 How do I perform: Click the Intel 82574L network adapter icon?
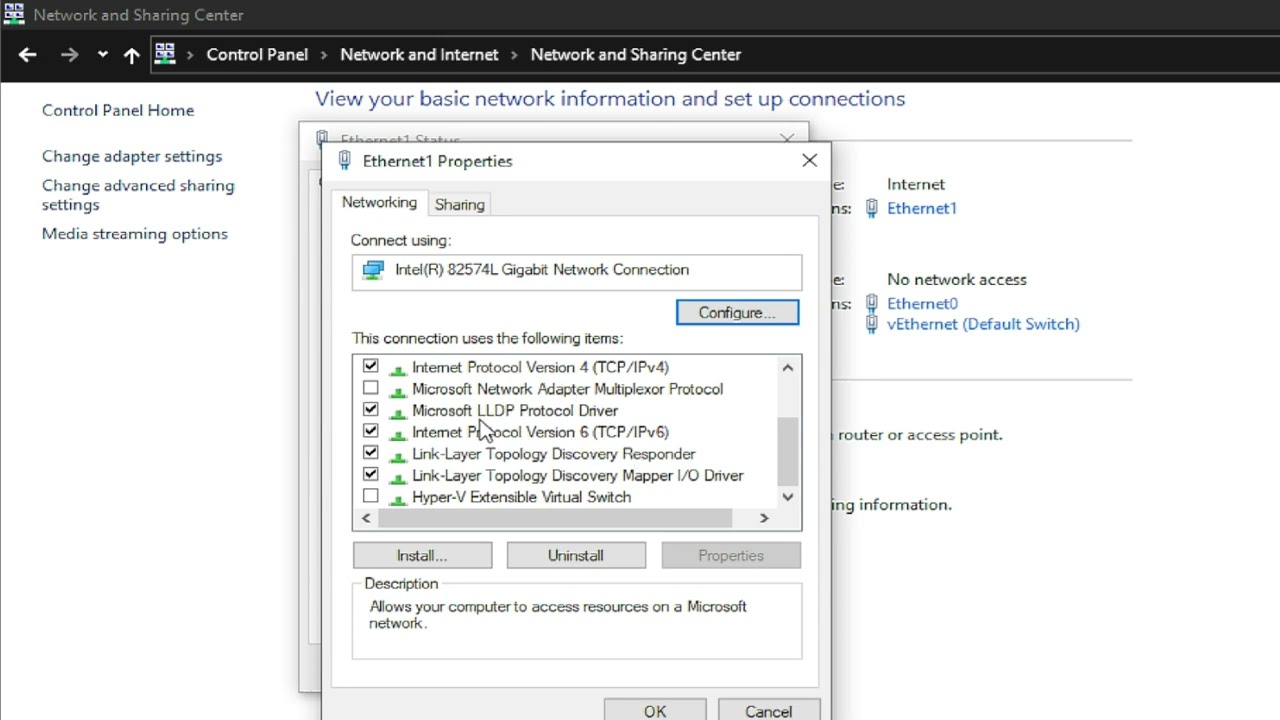click(x=373, y=270)
